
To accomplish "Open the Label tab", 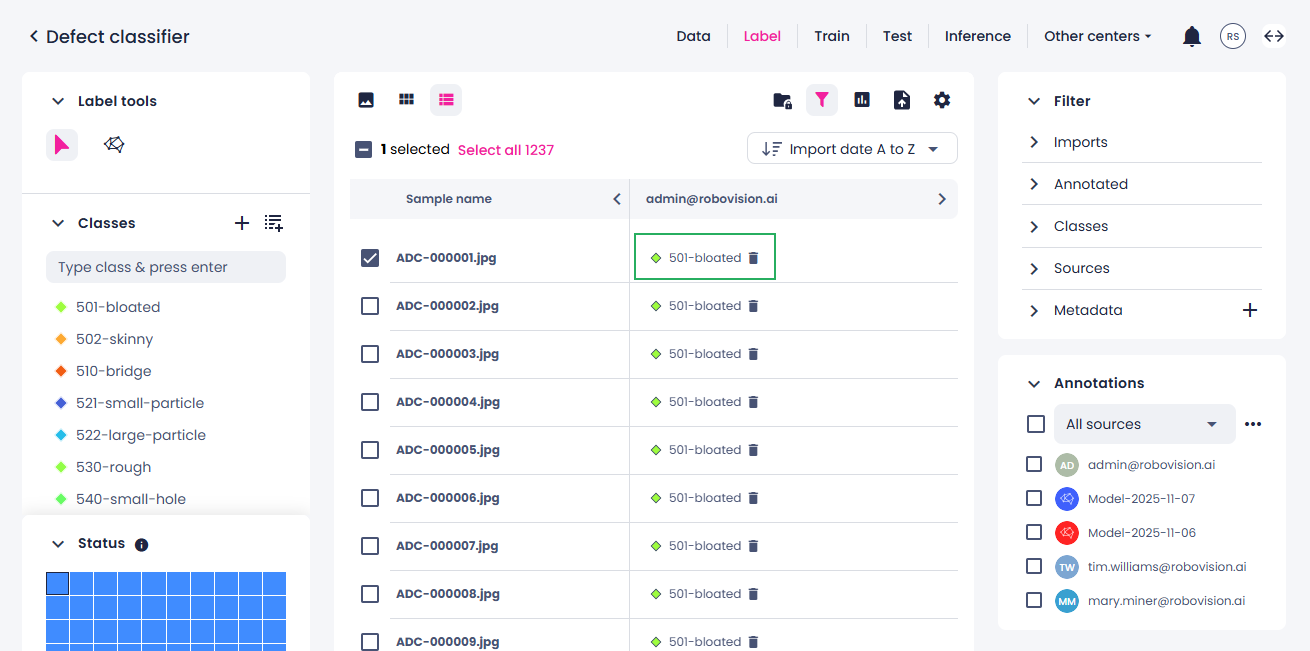I will (x=762, y=36).
